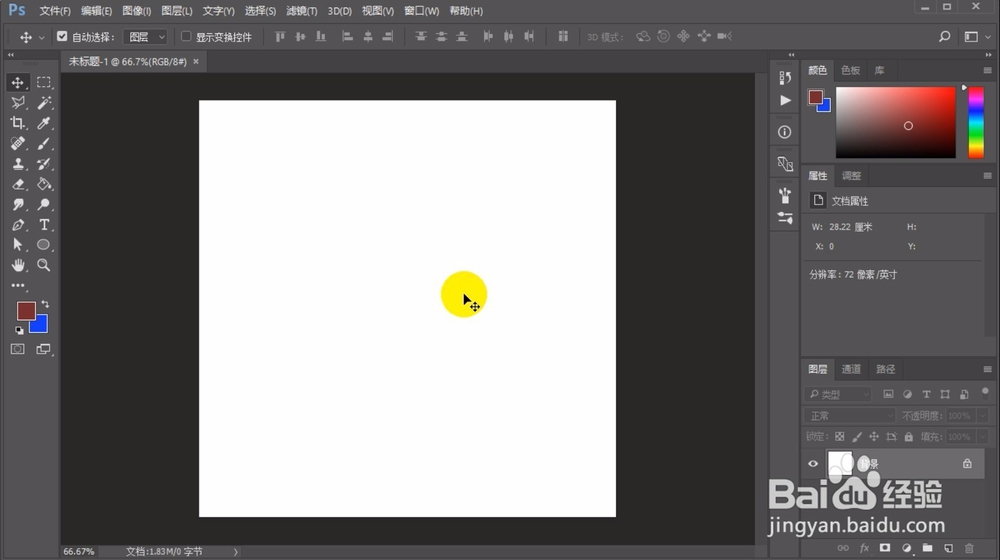Select the Zoom tool
1000x560 pixels.
[43, 265]
